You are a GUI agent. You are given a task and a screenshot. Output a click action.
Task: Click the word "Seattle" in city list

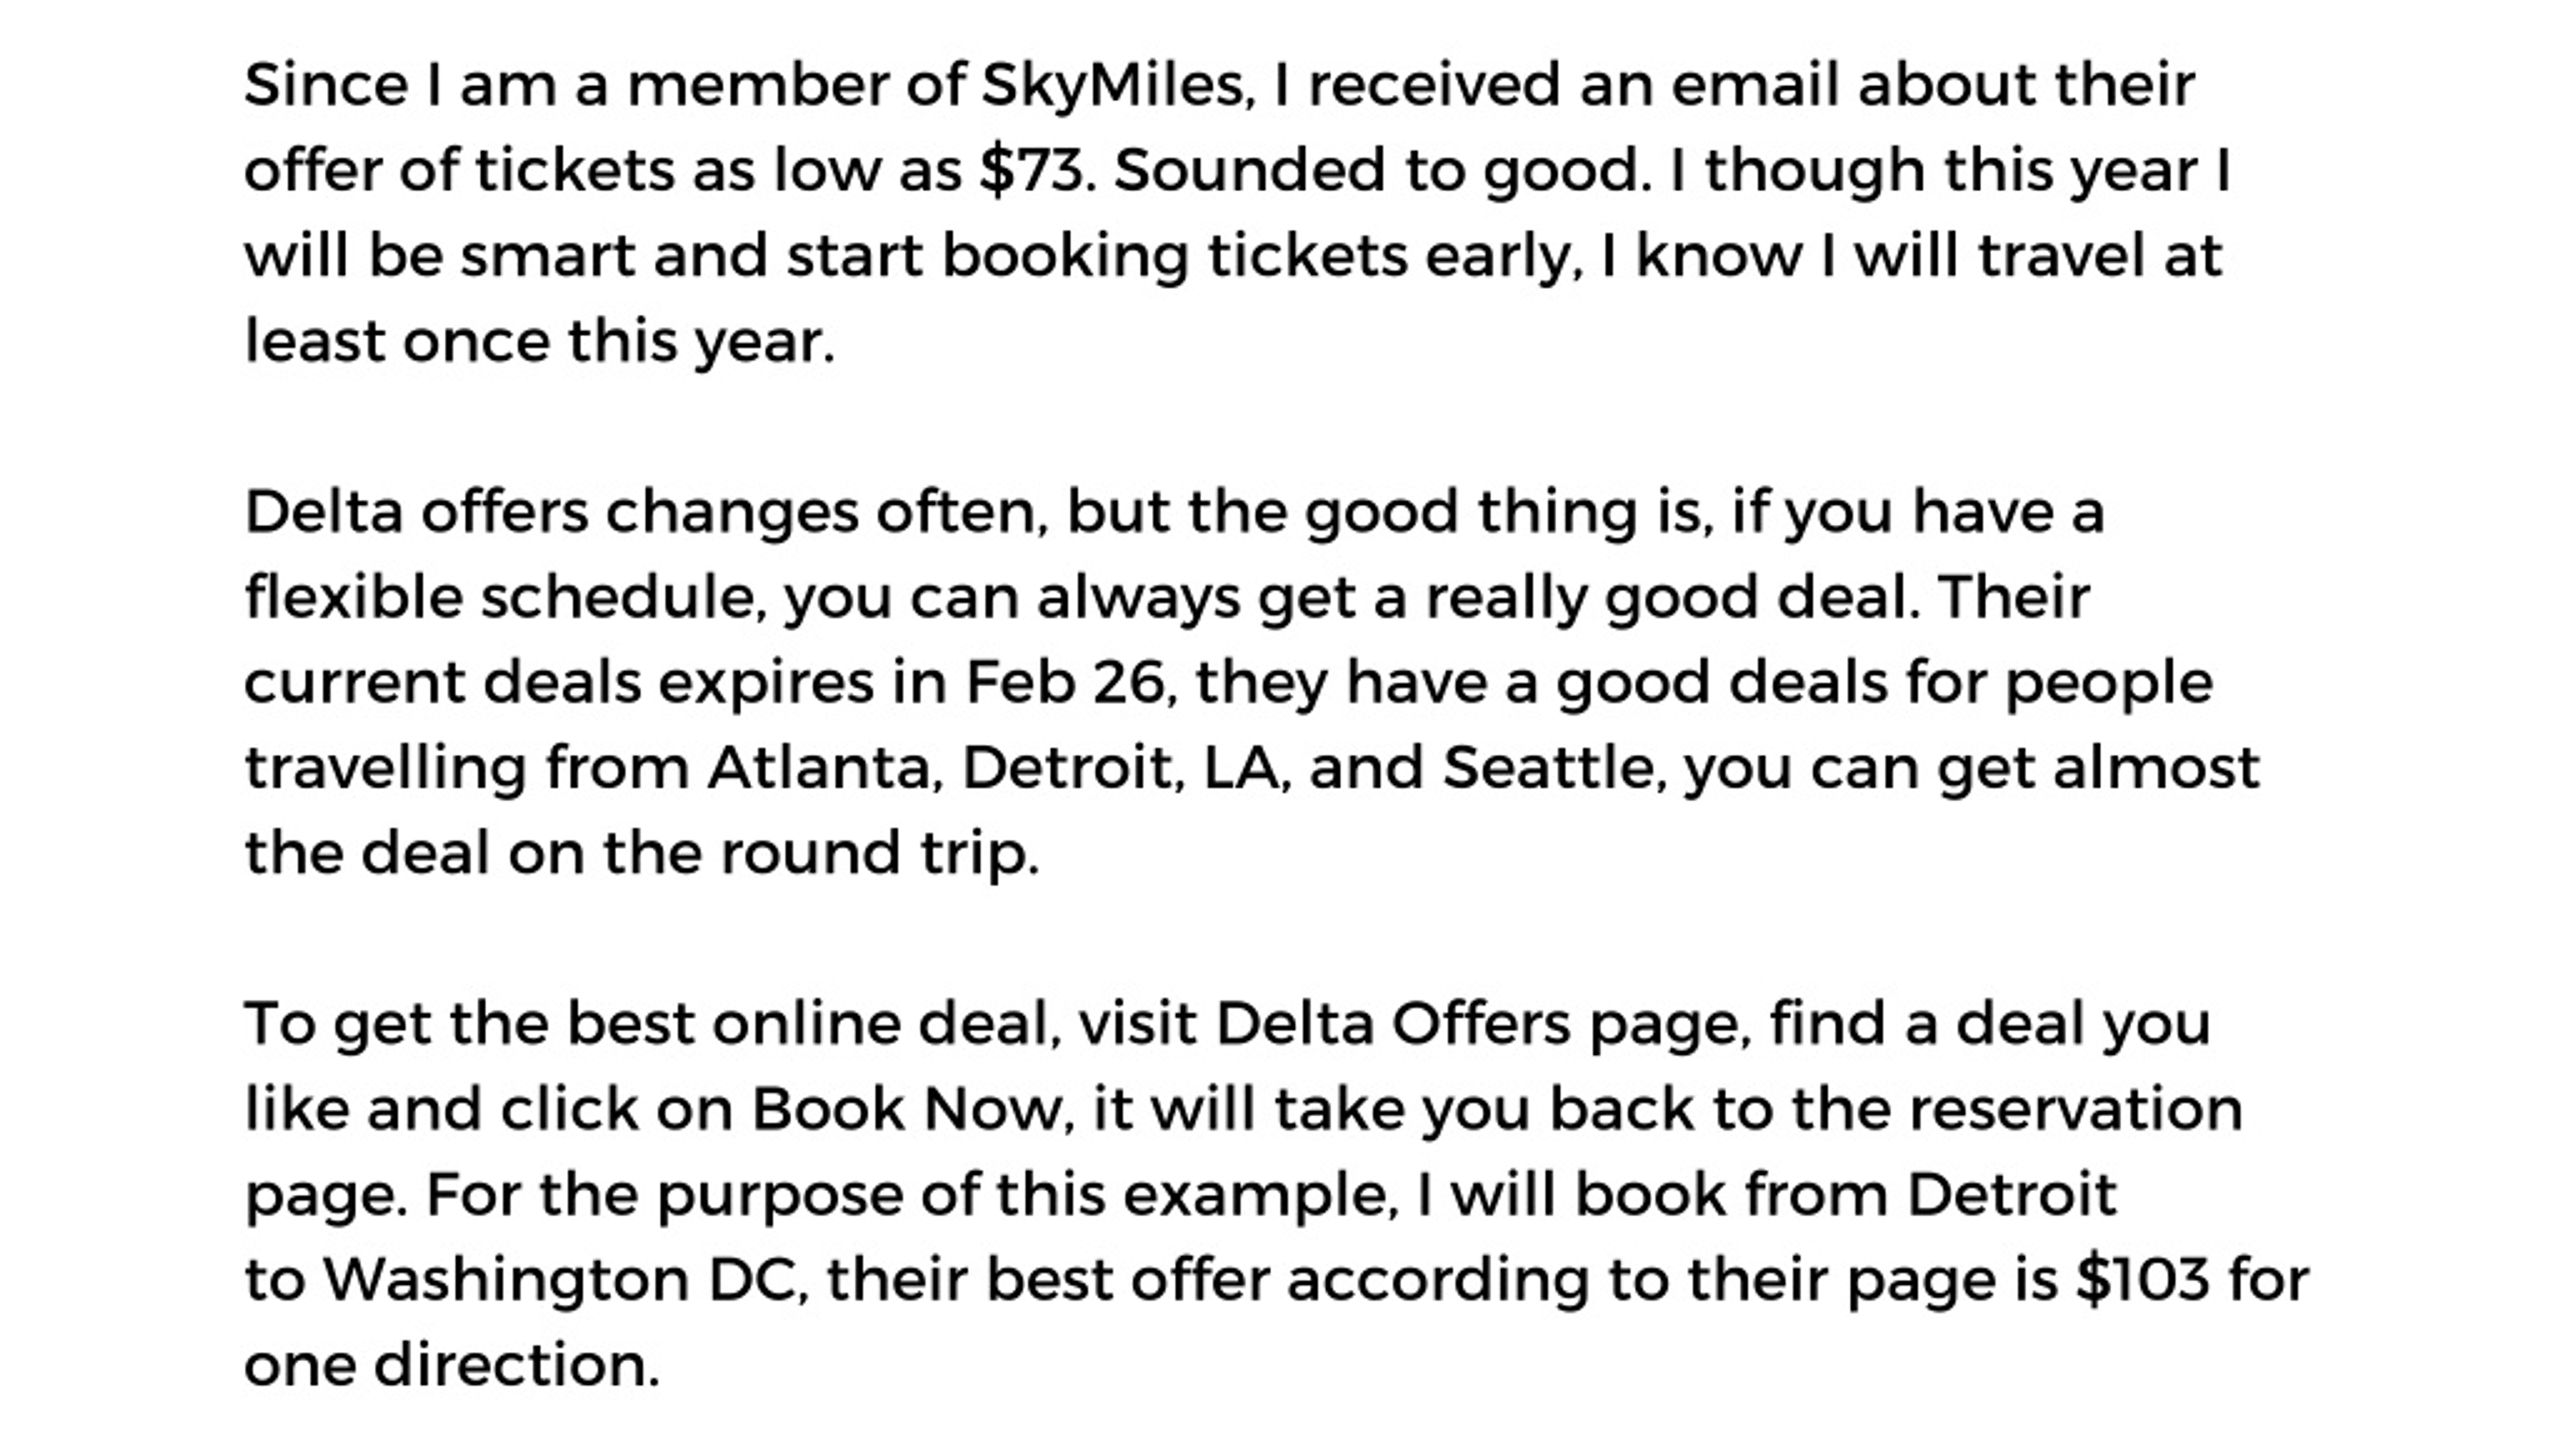[1549, 769]
